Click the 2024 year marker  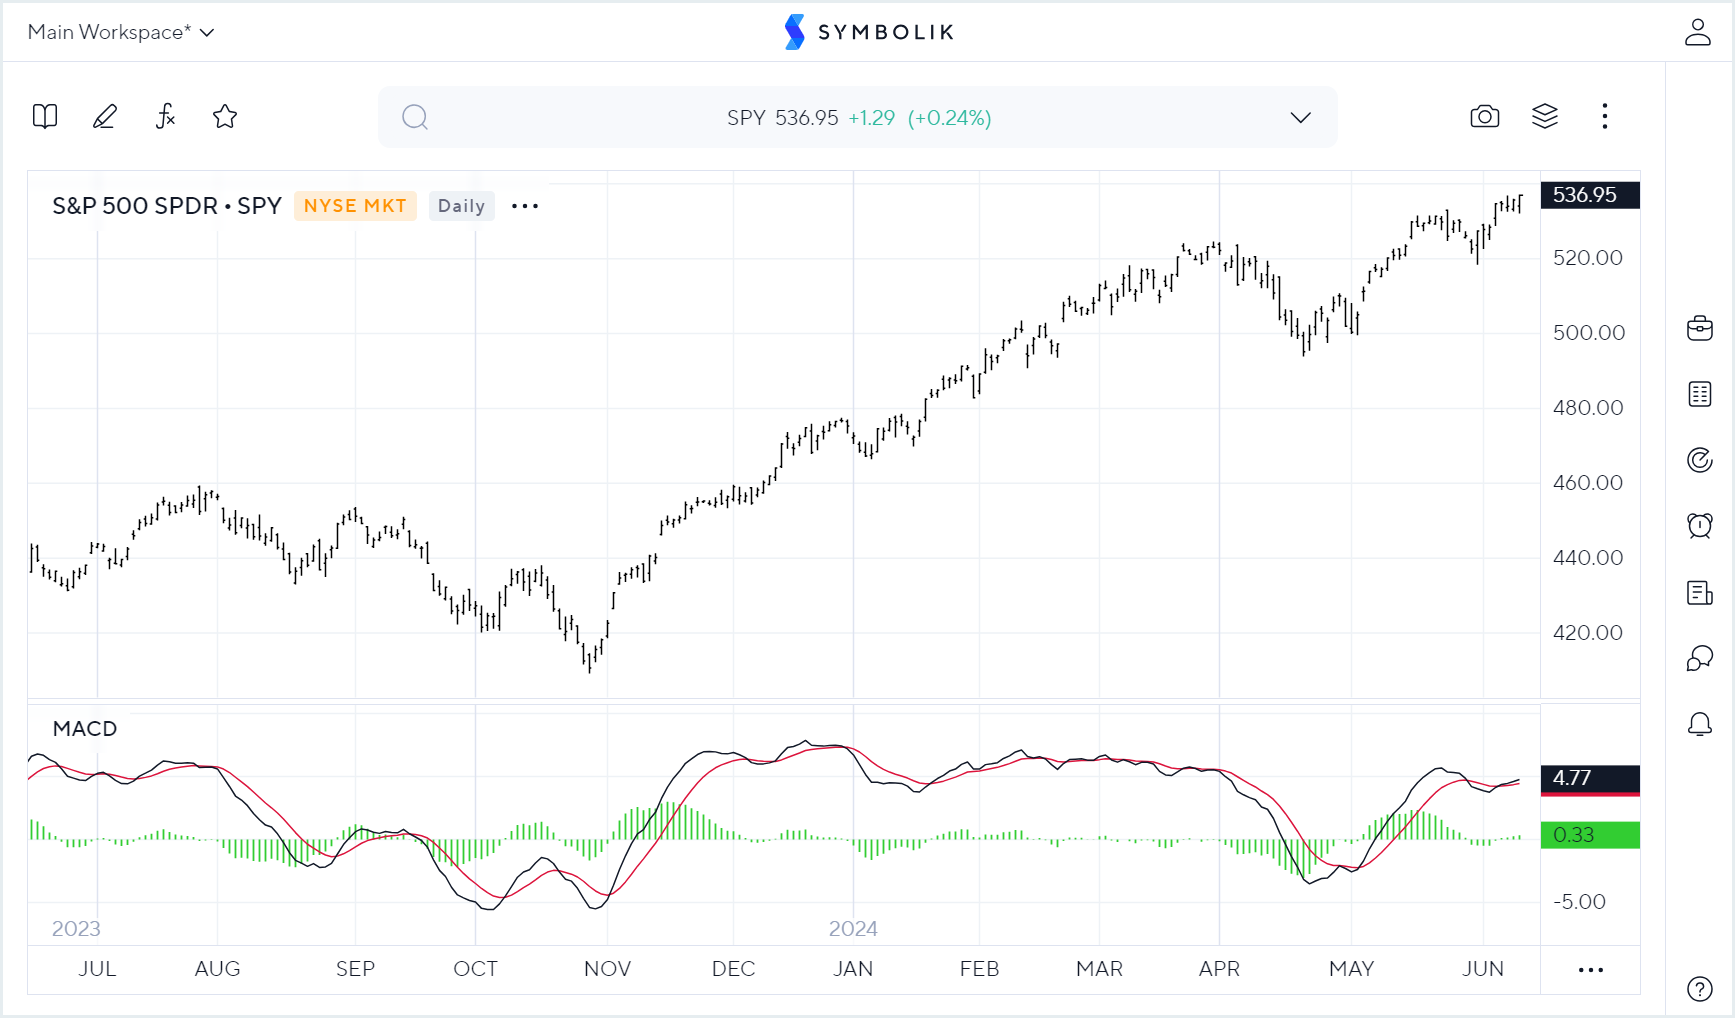(x=853, y=929)
